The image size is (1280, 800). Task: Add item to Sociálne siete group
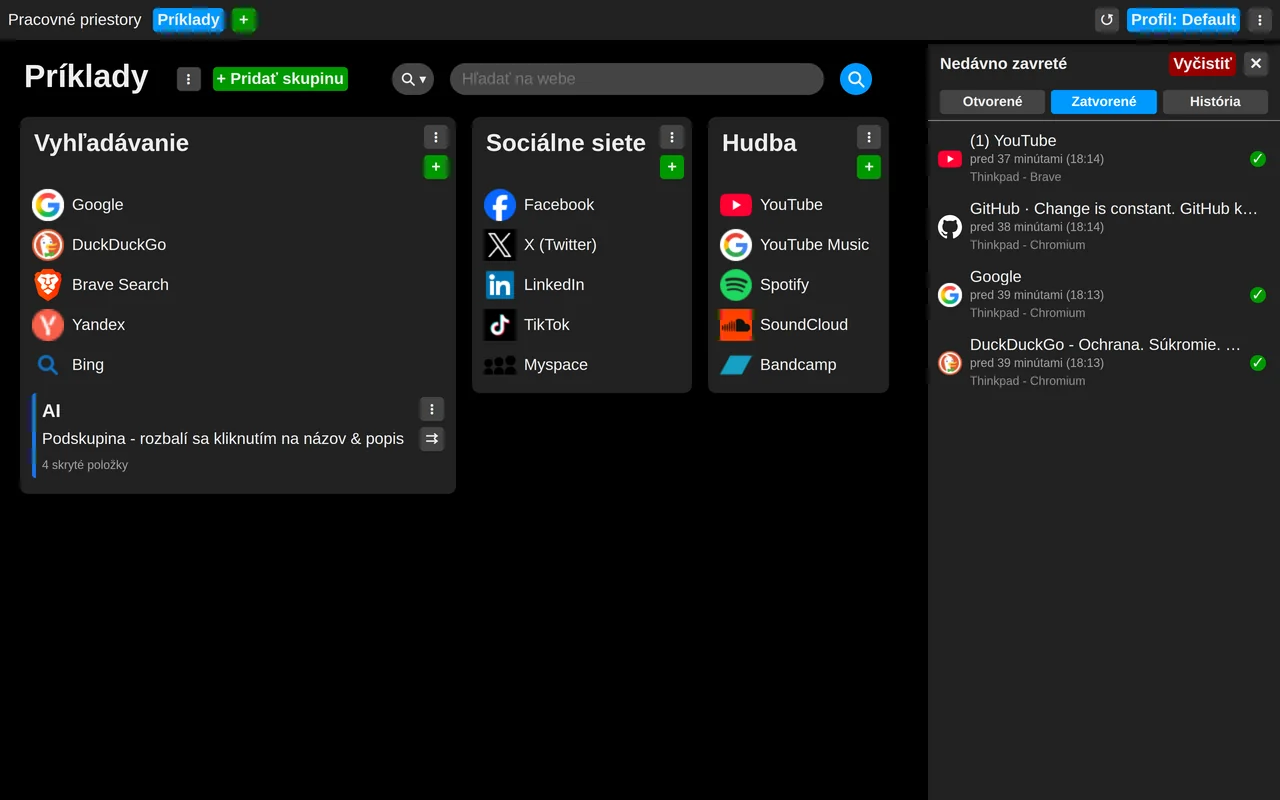click(672, 167)
